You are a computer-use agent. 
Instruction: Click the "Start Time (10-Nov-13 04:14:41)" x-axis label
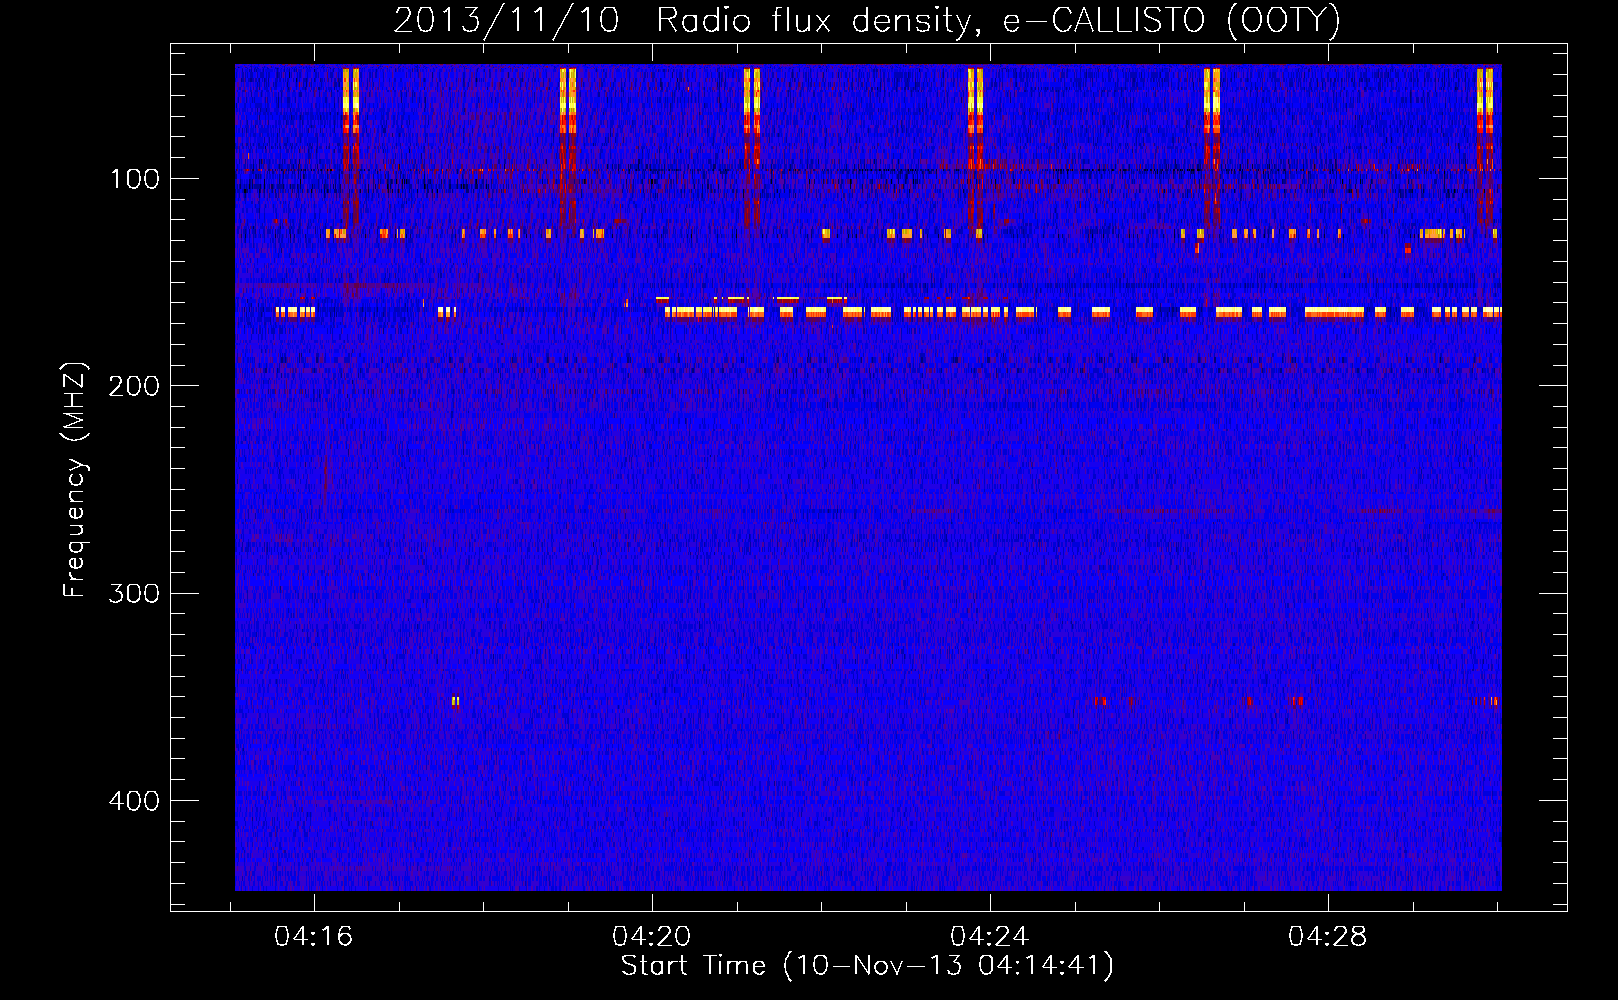tap(867, 966)
